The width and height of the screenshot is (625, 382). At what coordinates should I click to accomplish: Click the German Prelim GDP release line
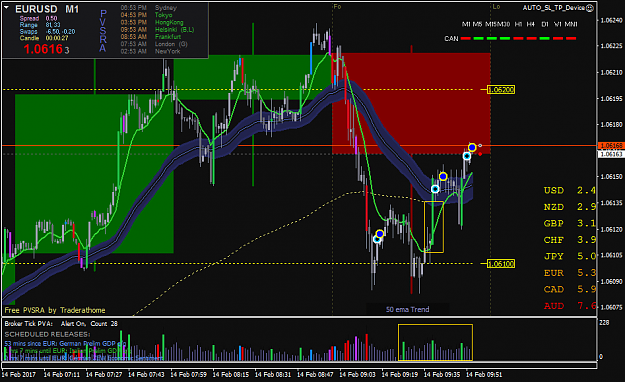65,343
